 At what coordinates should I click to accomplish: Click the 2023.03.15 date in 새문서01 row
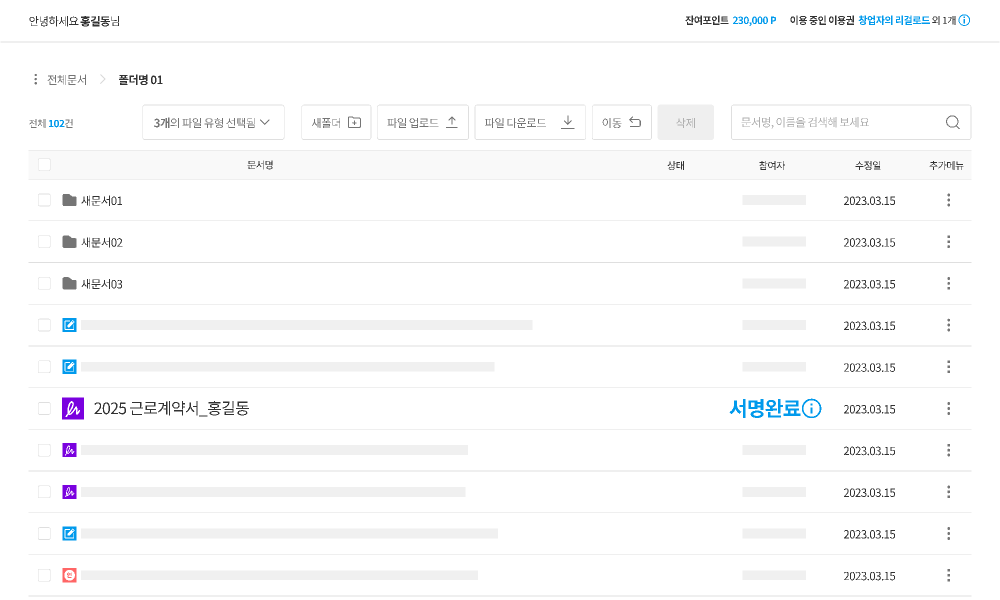(x=869, y=201)
